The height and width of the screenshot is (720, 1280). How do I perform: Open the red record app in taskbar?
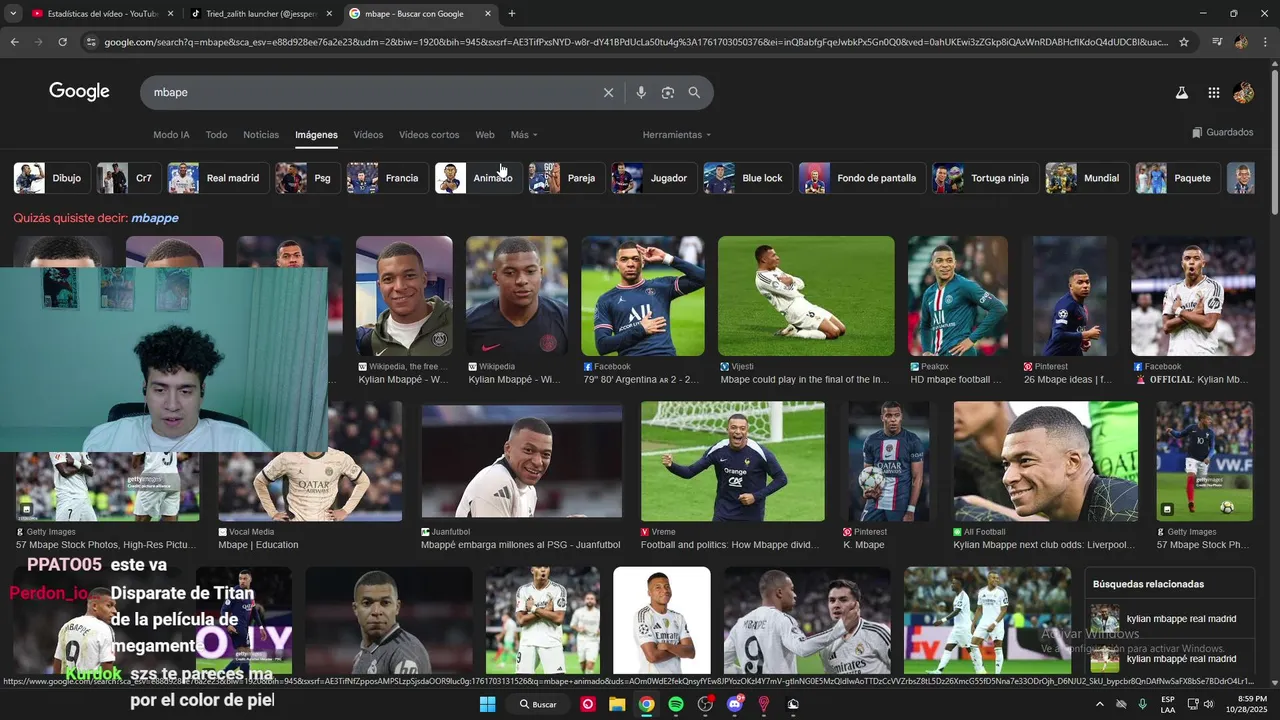pyautogui.click(x=588, y=704)
